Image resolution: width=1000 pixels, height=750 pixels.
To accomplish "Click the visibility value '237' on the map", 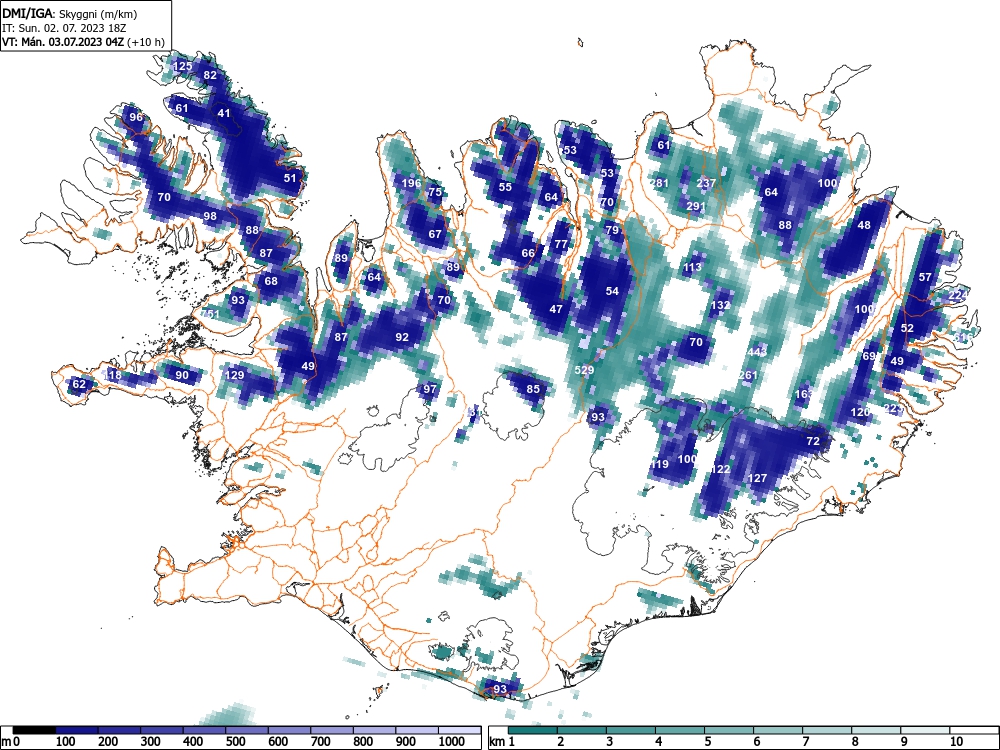I will [706, 183].
